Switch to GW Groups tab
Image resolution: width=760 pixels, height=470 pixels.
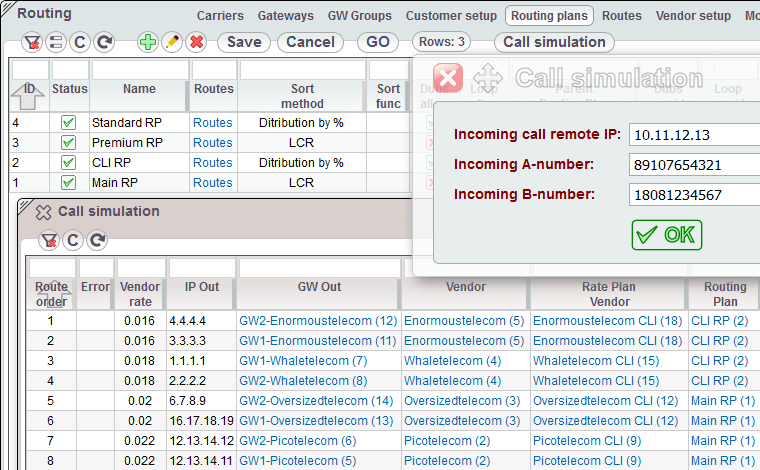pos(360,16)
